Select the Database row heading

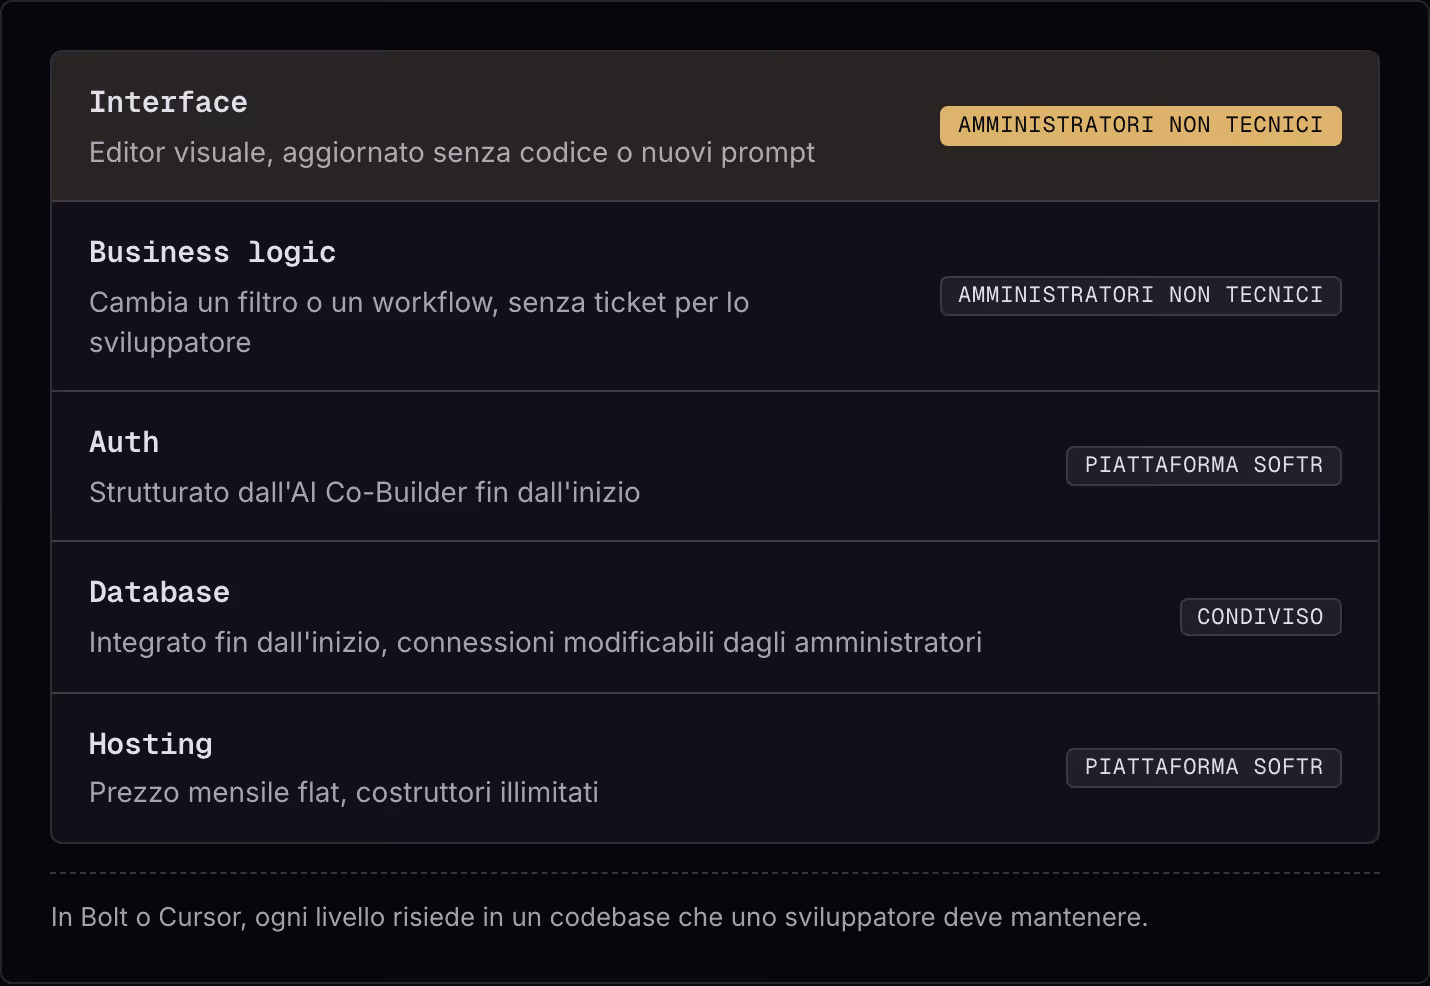159,592
